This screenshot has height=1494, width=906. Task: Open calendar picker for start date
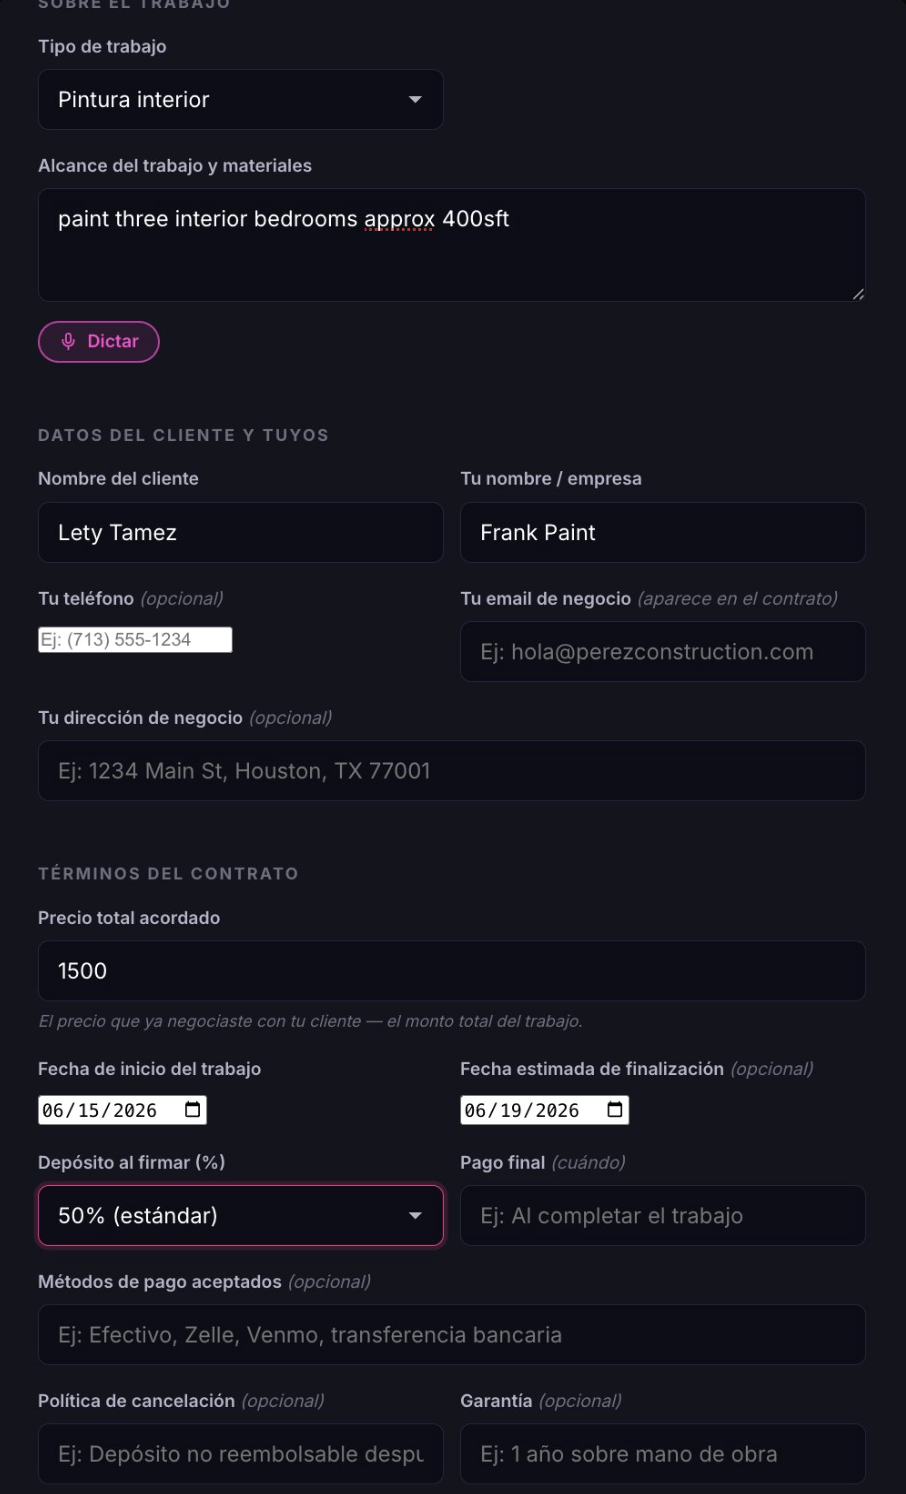(193, 1109)
